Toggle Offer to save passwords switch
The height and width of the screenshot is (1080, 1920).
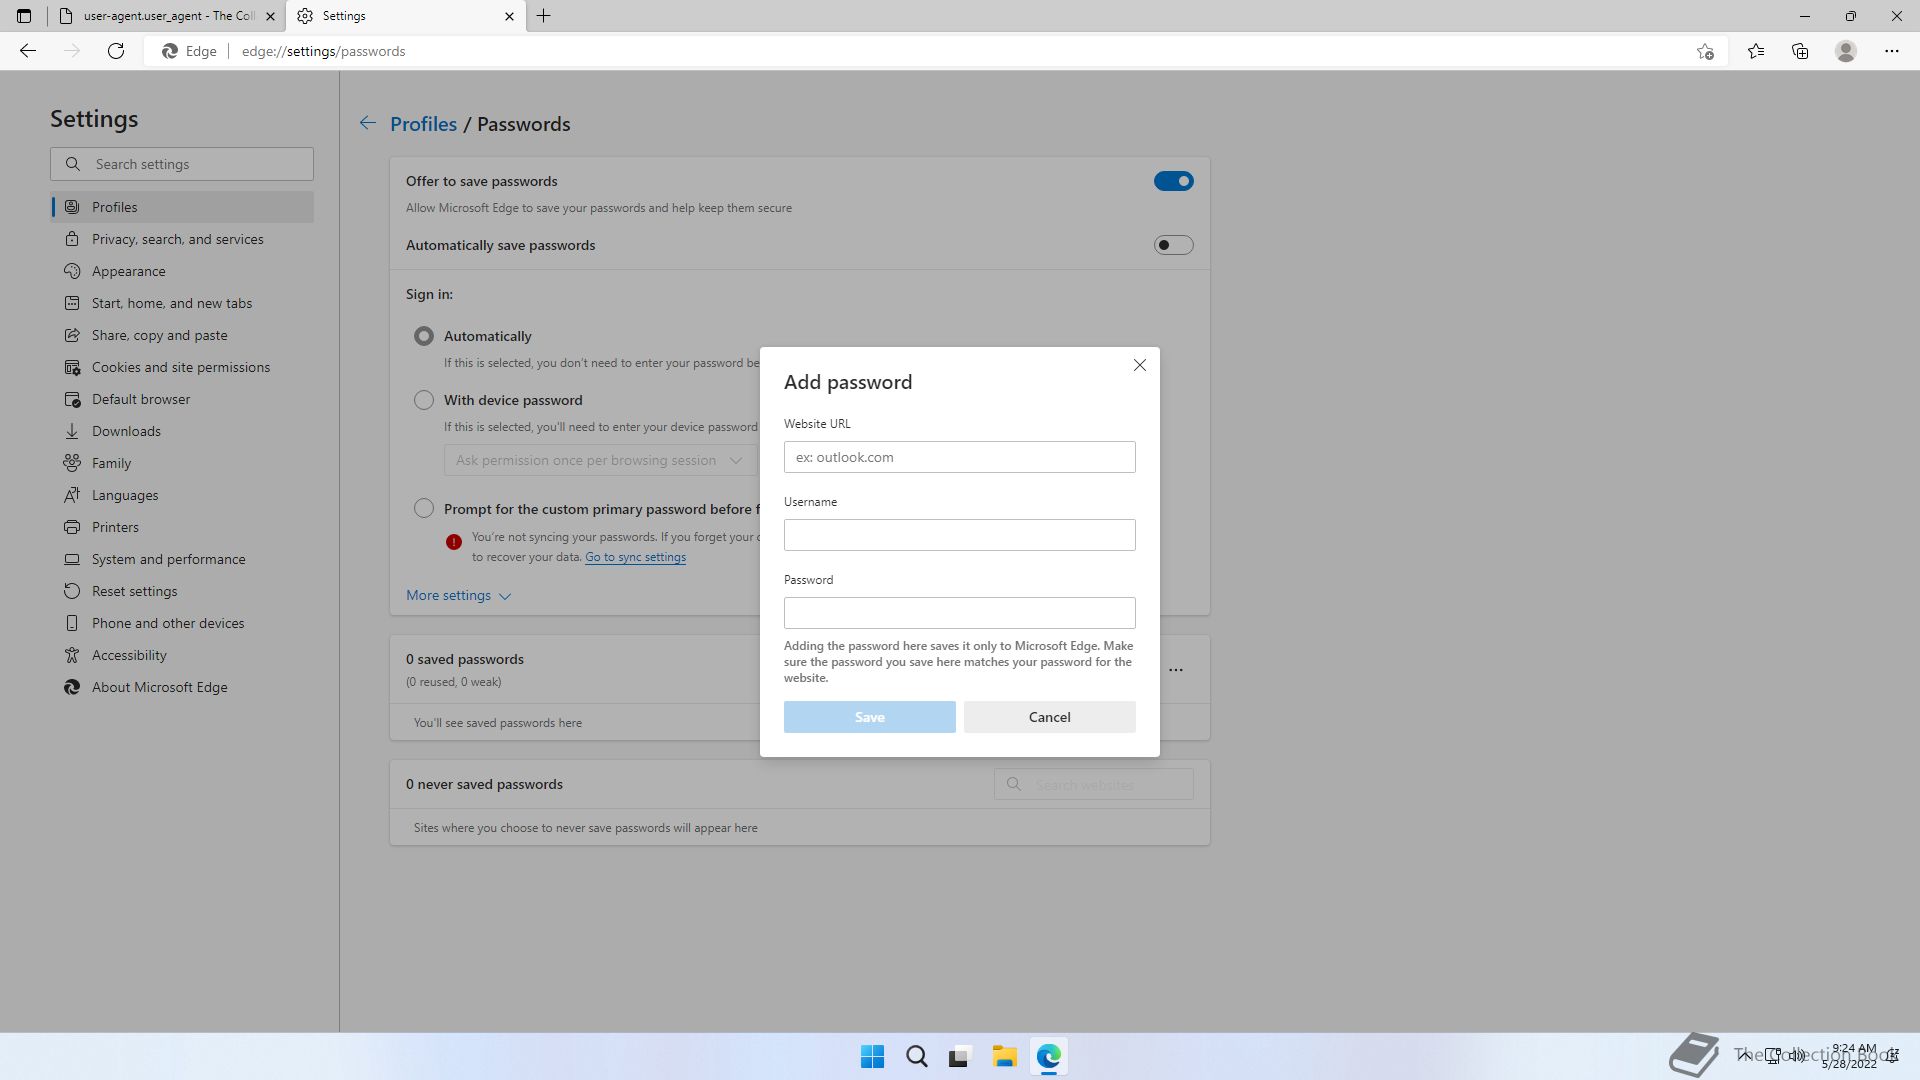[1173, 181]
